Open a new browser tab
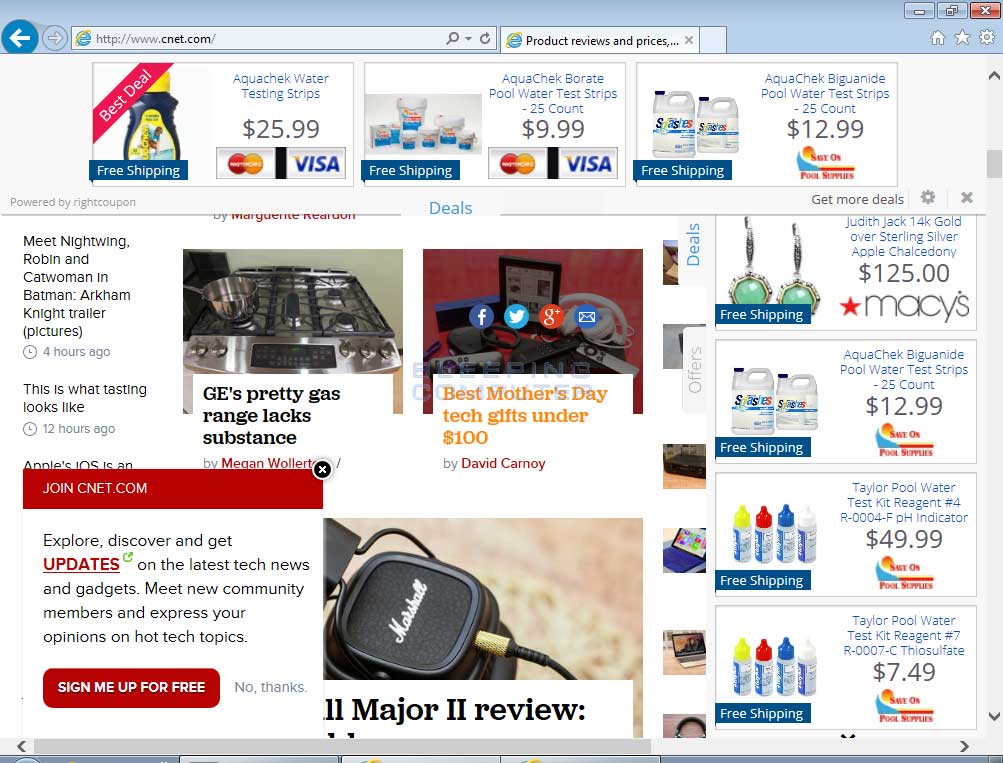The image size is (1003, 763). point(713,40)
